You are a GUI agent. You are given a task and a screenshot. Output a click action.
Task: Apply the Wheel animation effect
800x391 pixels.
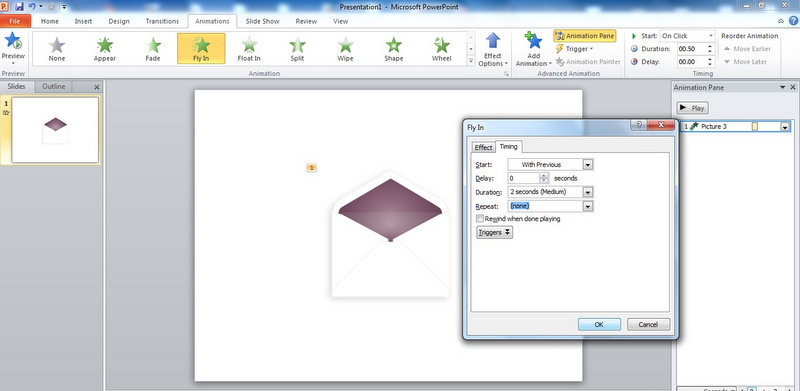441,49
